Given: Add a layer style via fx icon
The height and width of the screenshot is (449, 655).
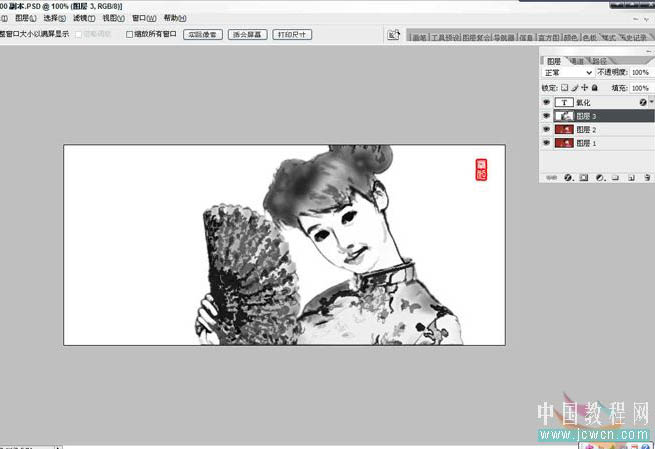Looking at the screenshot, I should coord(568,178).
